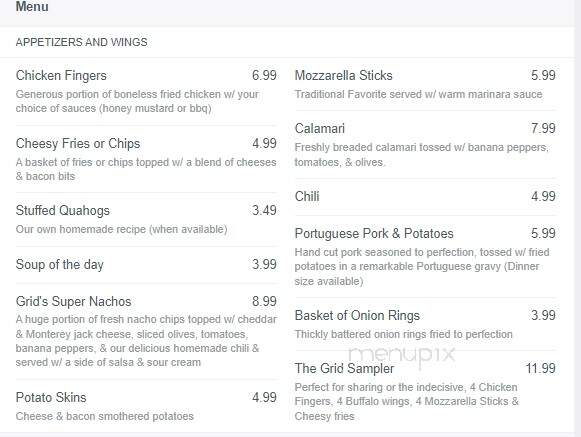The image size is (581, 437).
Task: Click the 11.99 price for Grid Sampler
Action: [x=541, y=368]
